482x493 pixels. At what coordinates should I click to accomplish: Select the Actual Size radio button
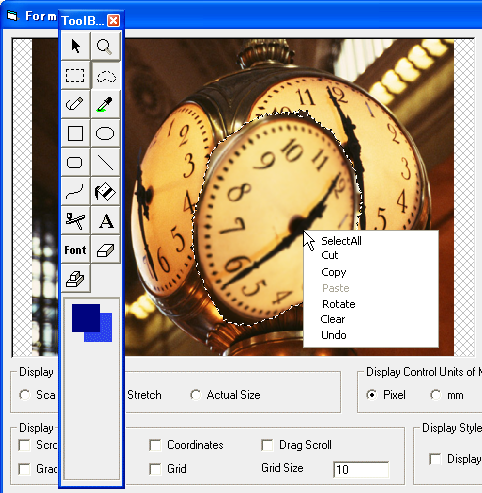coord(195,395)
